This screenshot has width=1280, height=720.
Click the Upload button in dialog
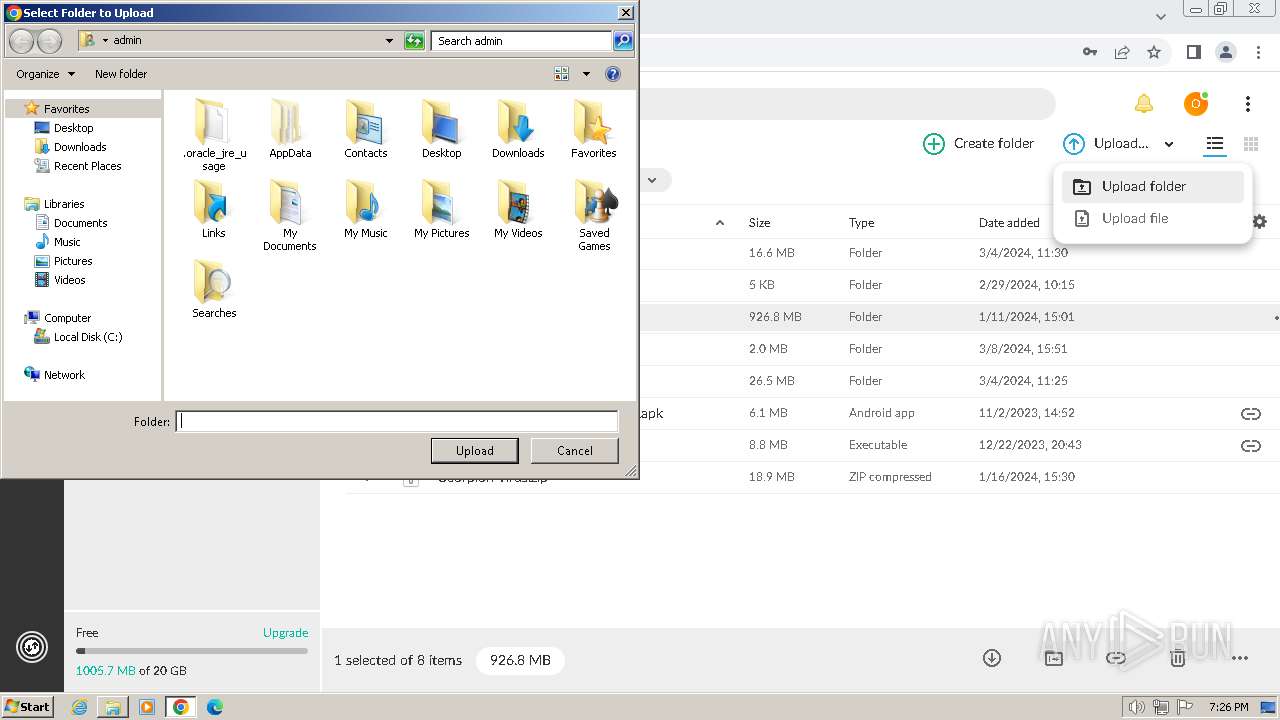coord(475,451)
